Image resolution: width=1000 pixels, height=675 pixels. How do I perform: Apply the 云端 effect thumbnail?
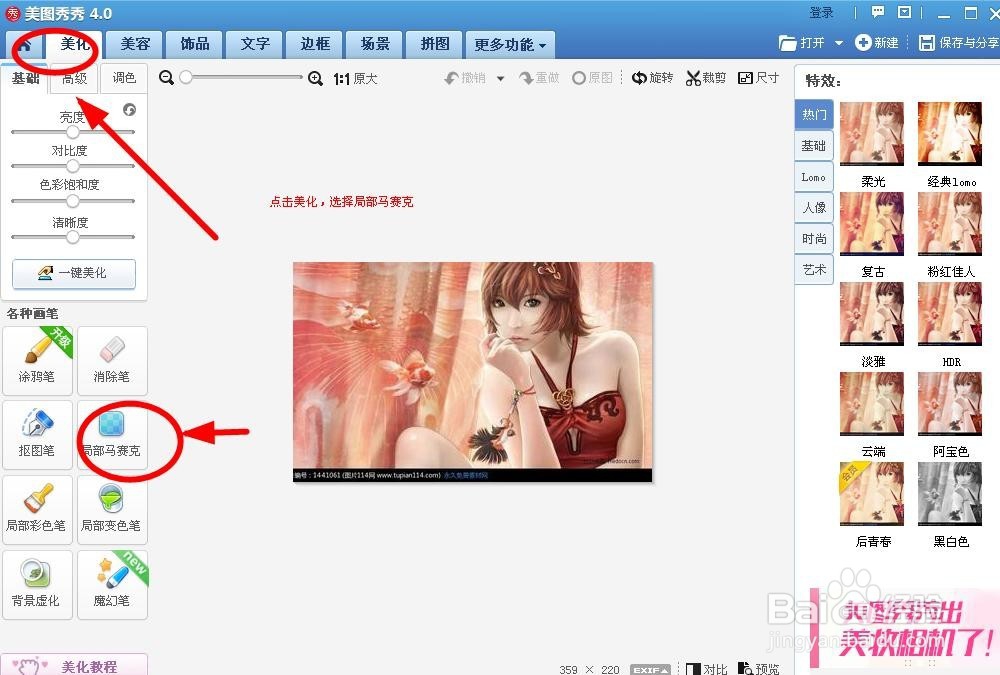(872, 404)
